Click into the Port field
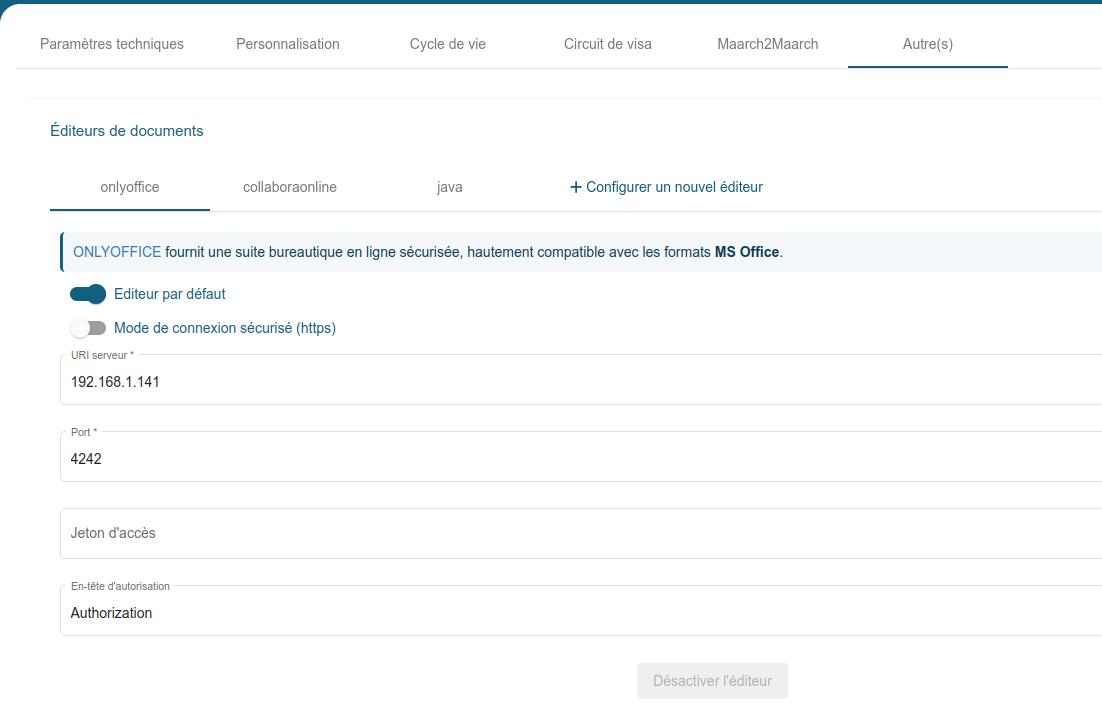The width and height of the screenshot is (1102, 709). 580,459
